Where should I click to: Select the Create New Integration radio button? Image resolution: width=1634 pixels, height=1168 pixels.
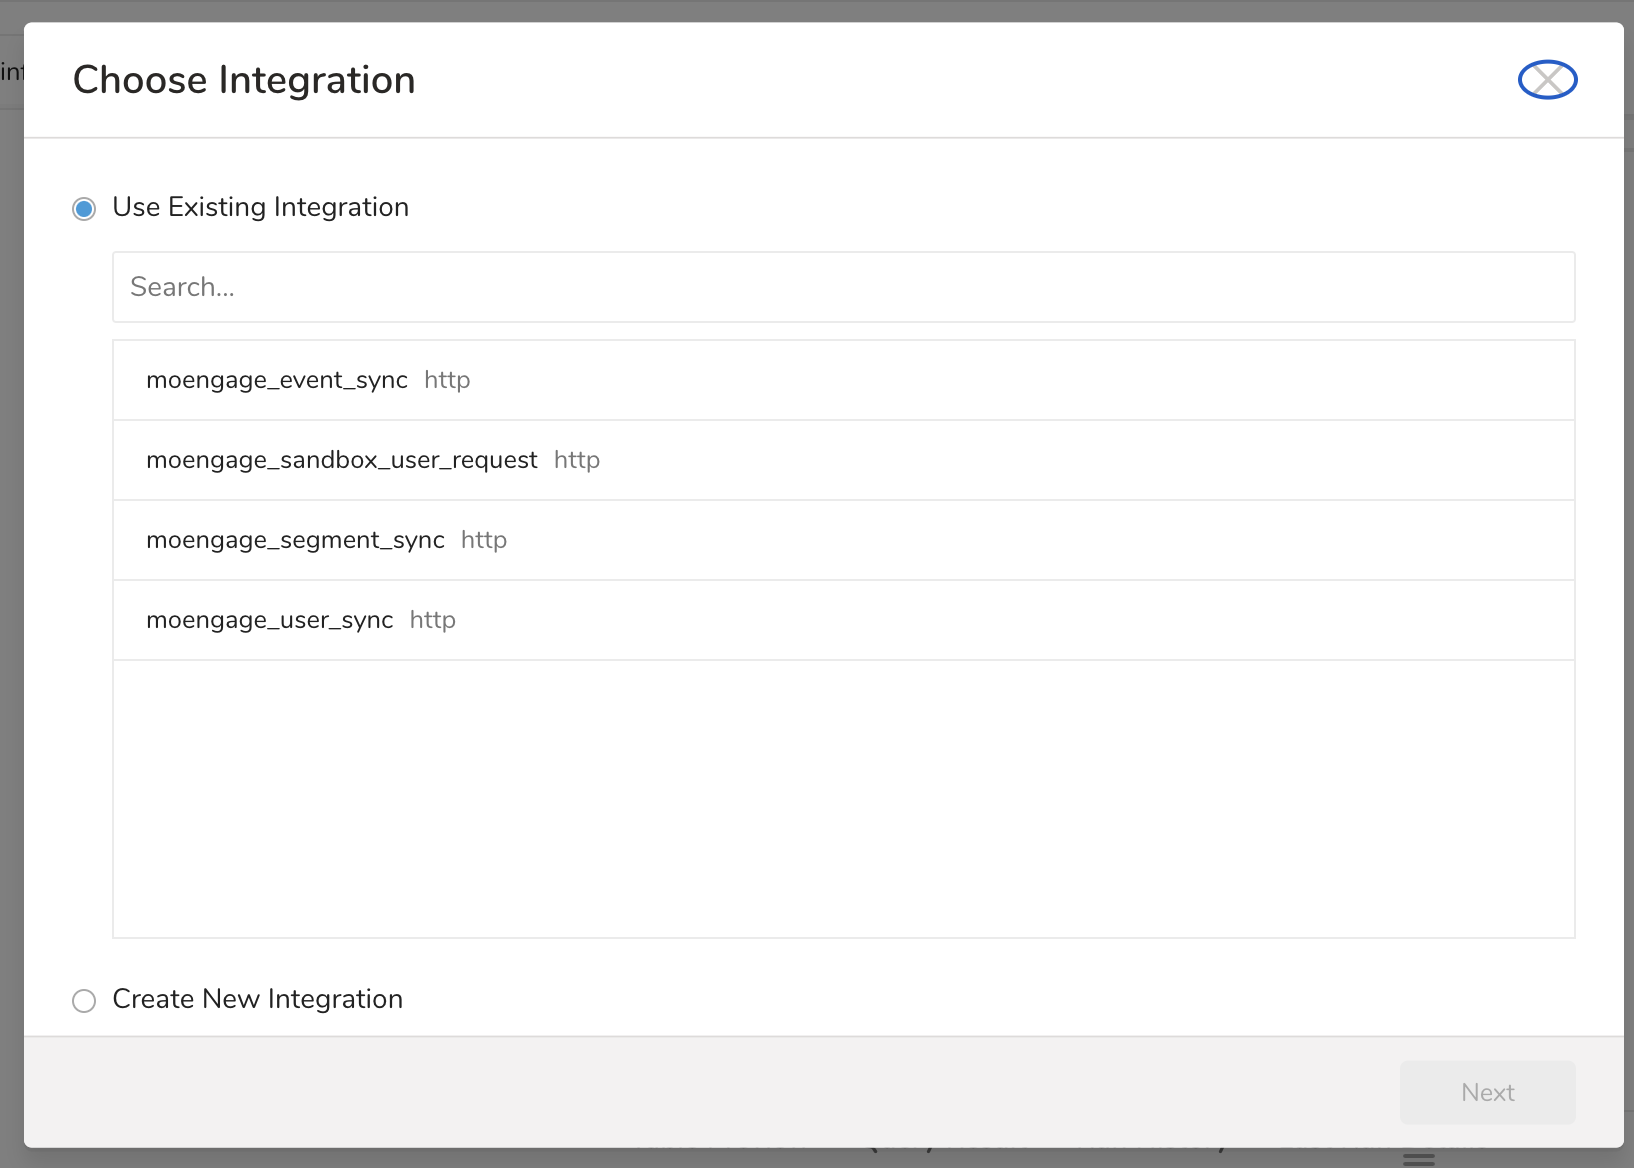[84, 1000]
